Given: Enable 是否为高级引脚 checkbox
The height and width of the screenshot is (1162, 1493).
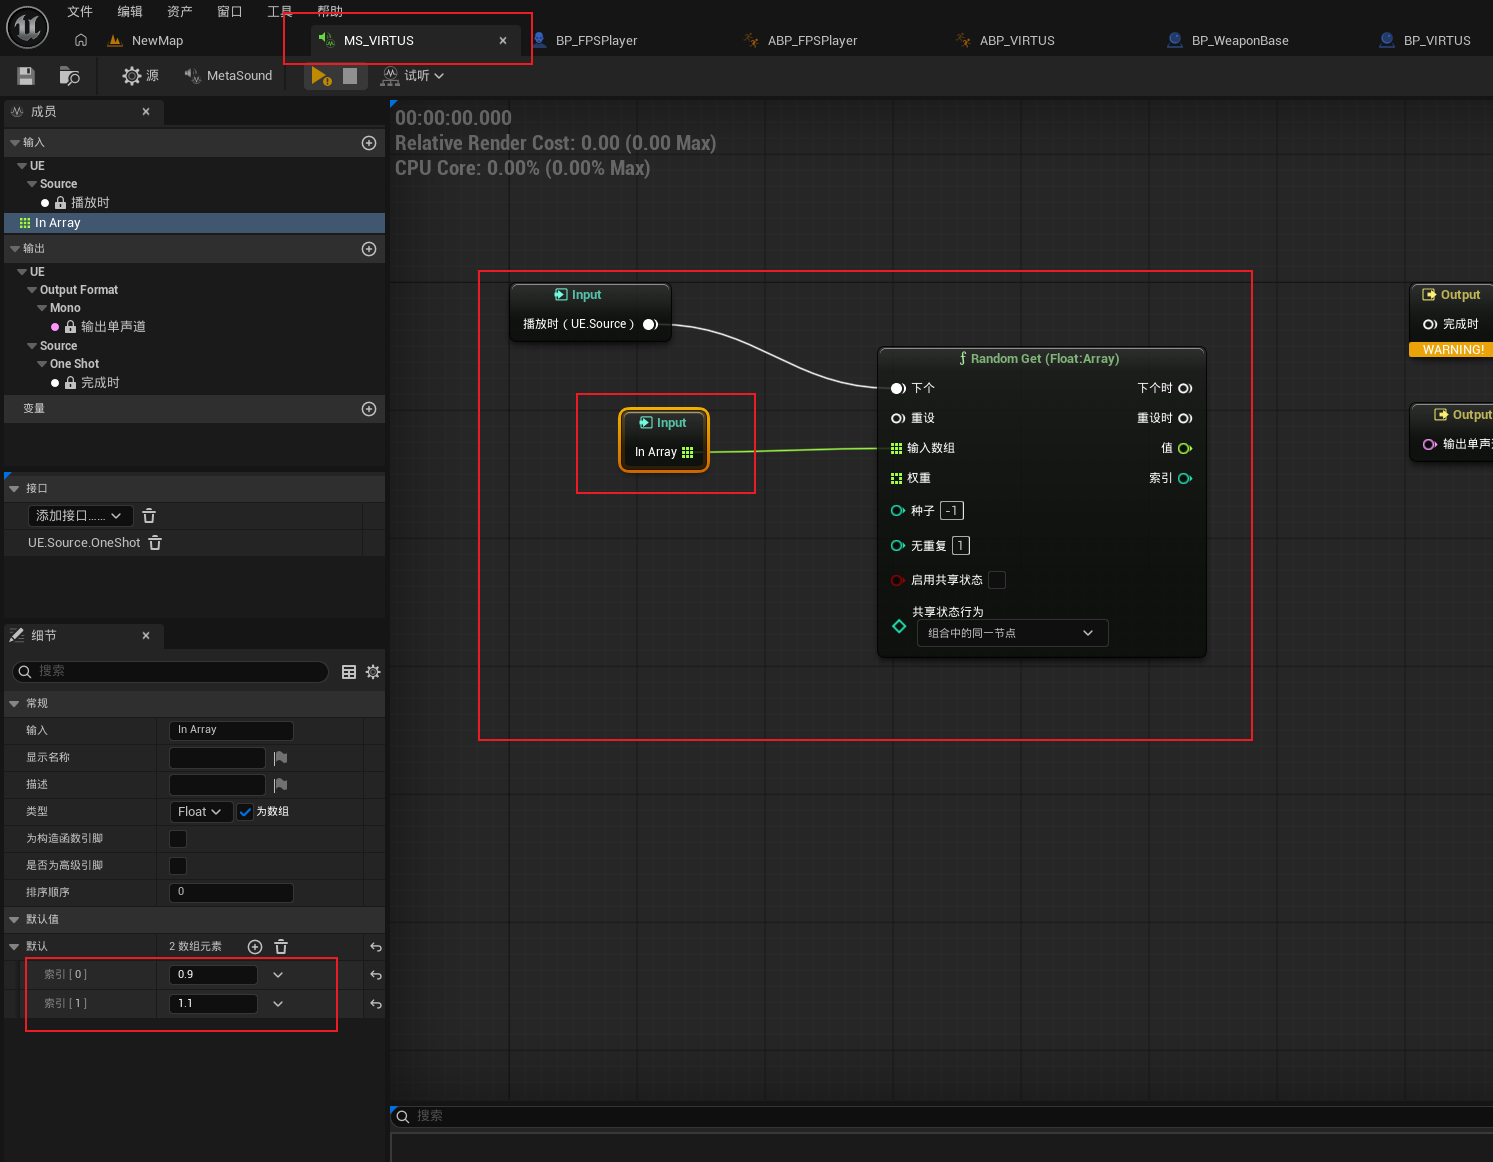Looking at the screenshot, I should (178, 866).
